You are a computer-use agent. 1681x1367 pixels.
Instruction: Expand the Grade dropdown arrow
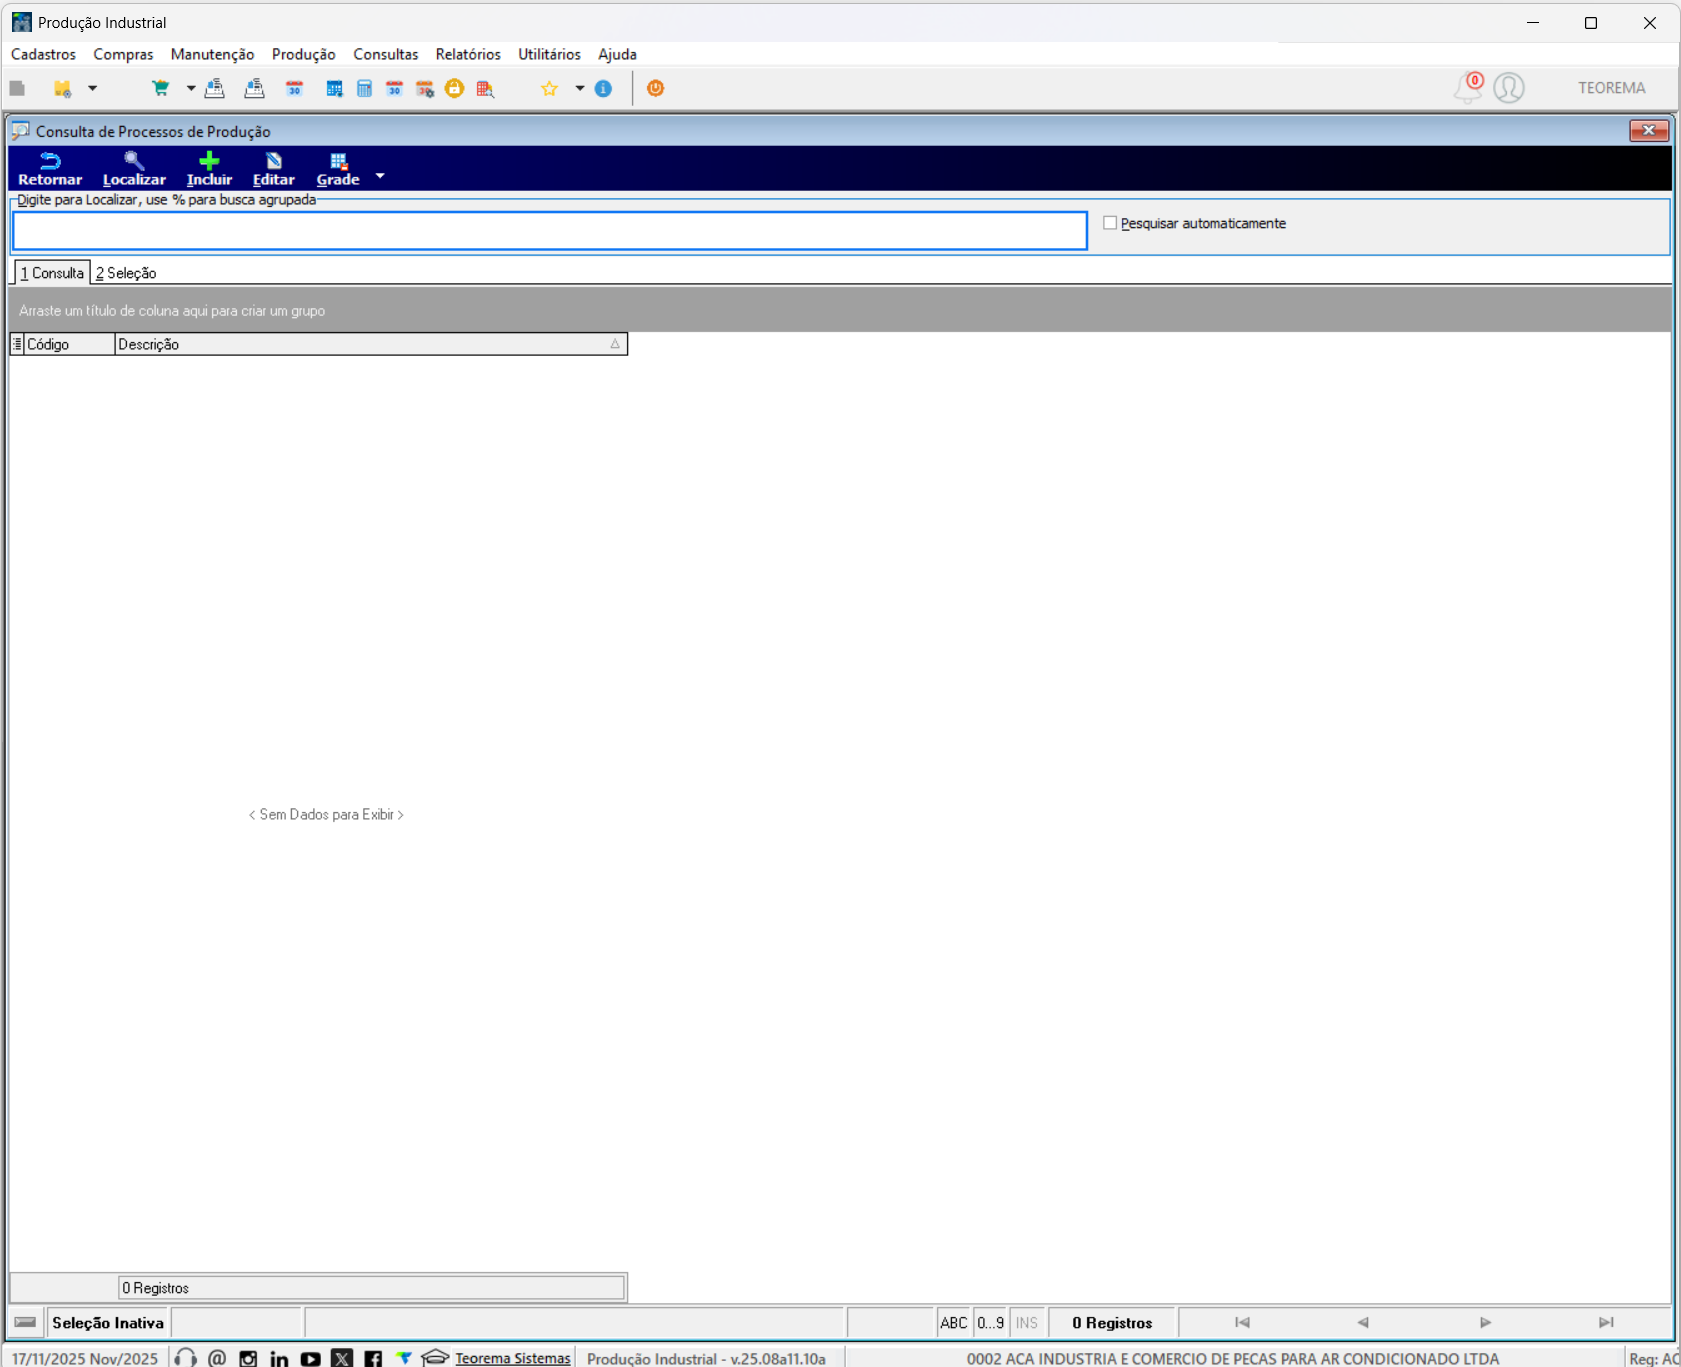point(380,176)
